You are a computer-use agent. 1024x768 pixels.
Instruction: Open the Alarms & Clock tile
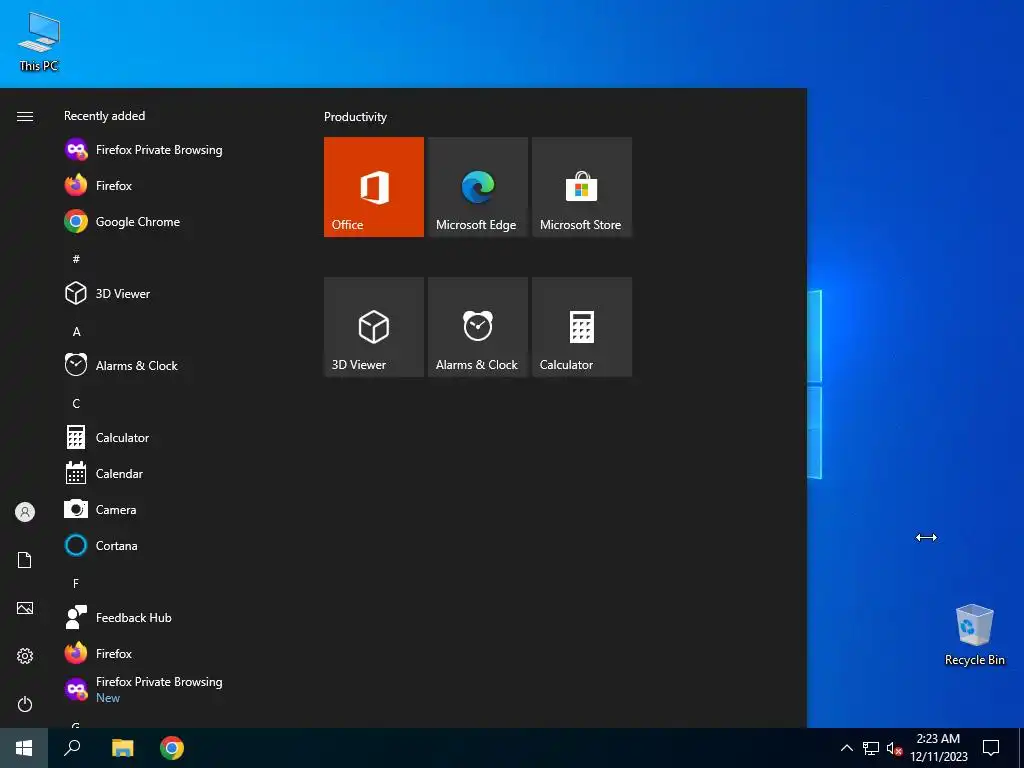477,327
